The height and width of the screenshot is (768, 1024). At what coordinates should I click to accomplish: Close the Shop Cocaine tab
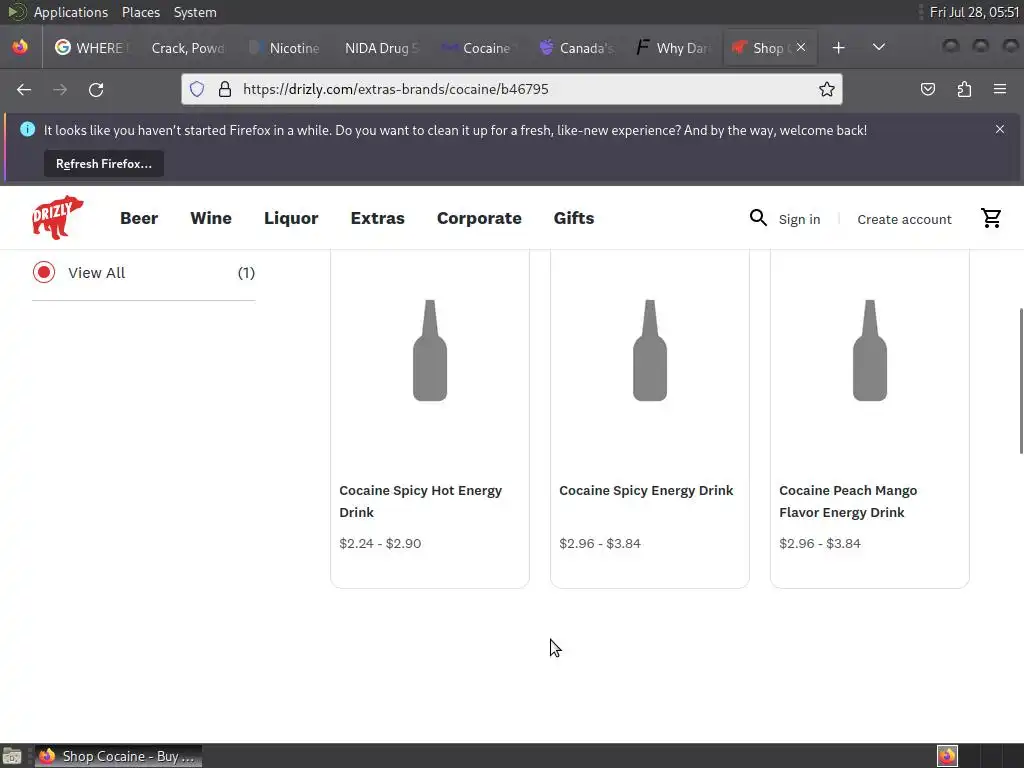[x=801, y=48]
